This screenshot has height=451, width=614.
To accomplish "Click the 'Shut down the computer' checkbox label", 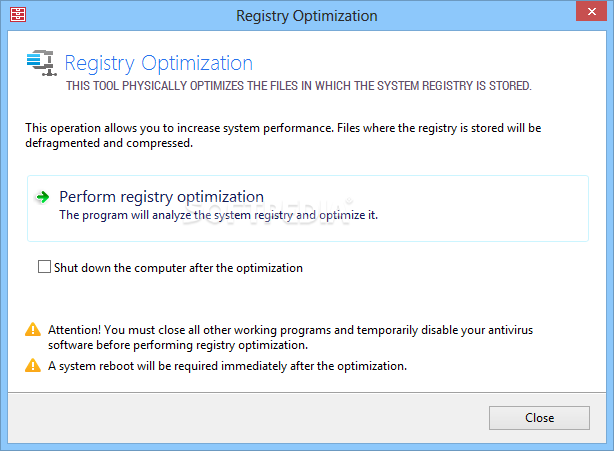I will 178,268.
